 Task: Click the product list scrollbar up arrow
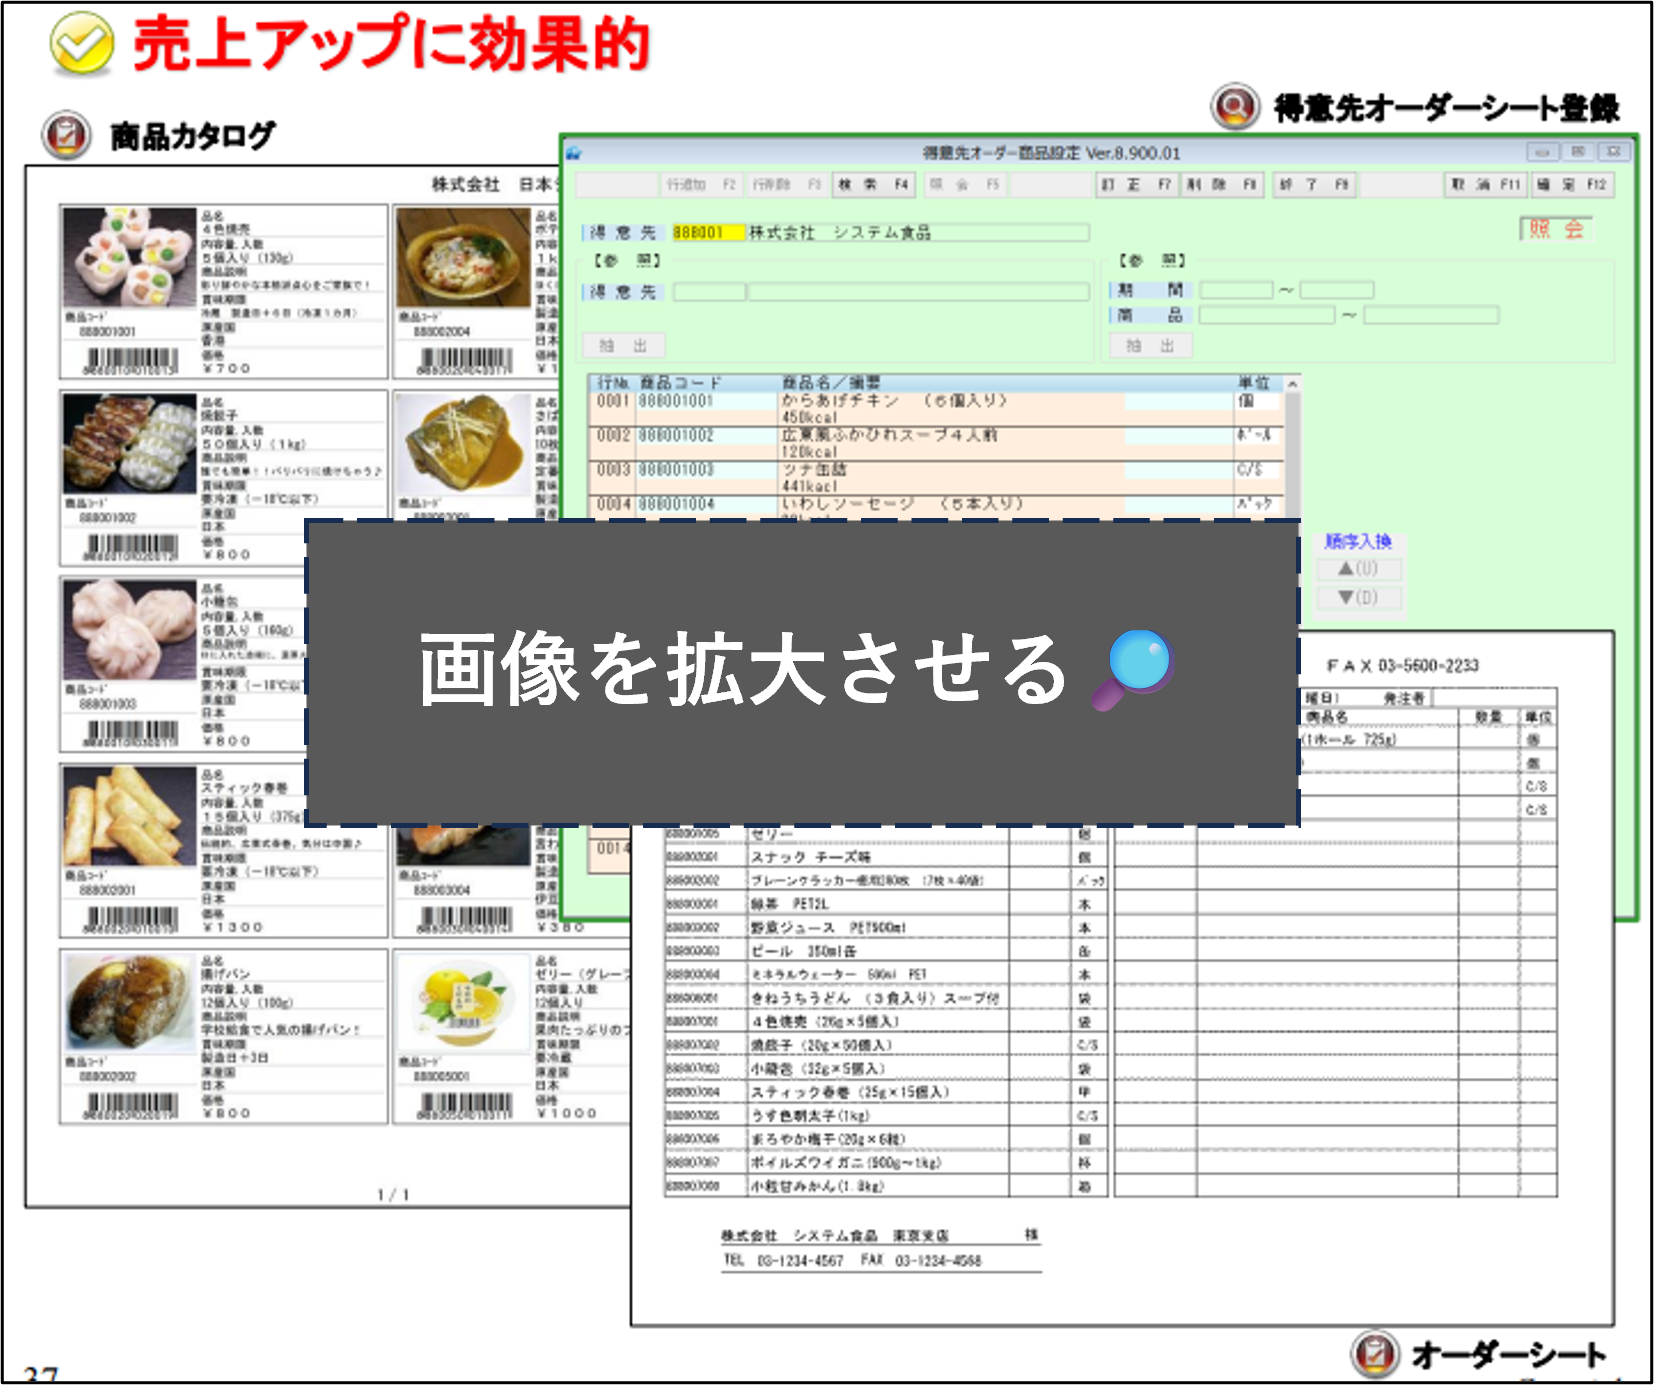click(x=1292, y=384)
